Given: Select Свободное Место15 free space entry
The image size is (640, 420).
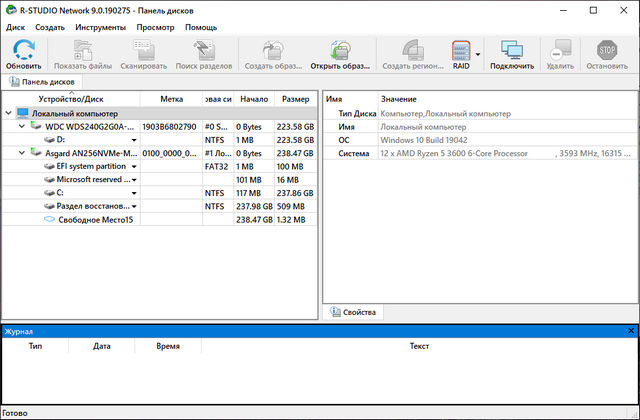Looking at the screenshot, I should [x=95, y=219].
